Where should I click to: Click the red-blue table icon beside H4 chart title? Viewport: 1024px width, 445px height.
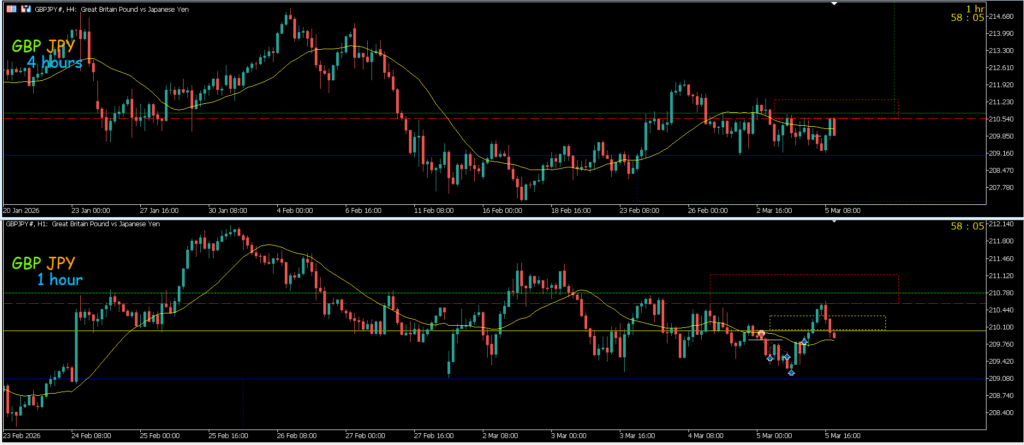click(x=12, y=10)
